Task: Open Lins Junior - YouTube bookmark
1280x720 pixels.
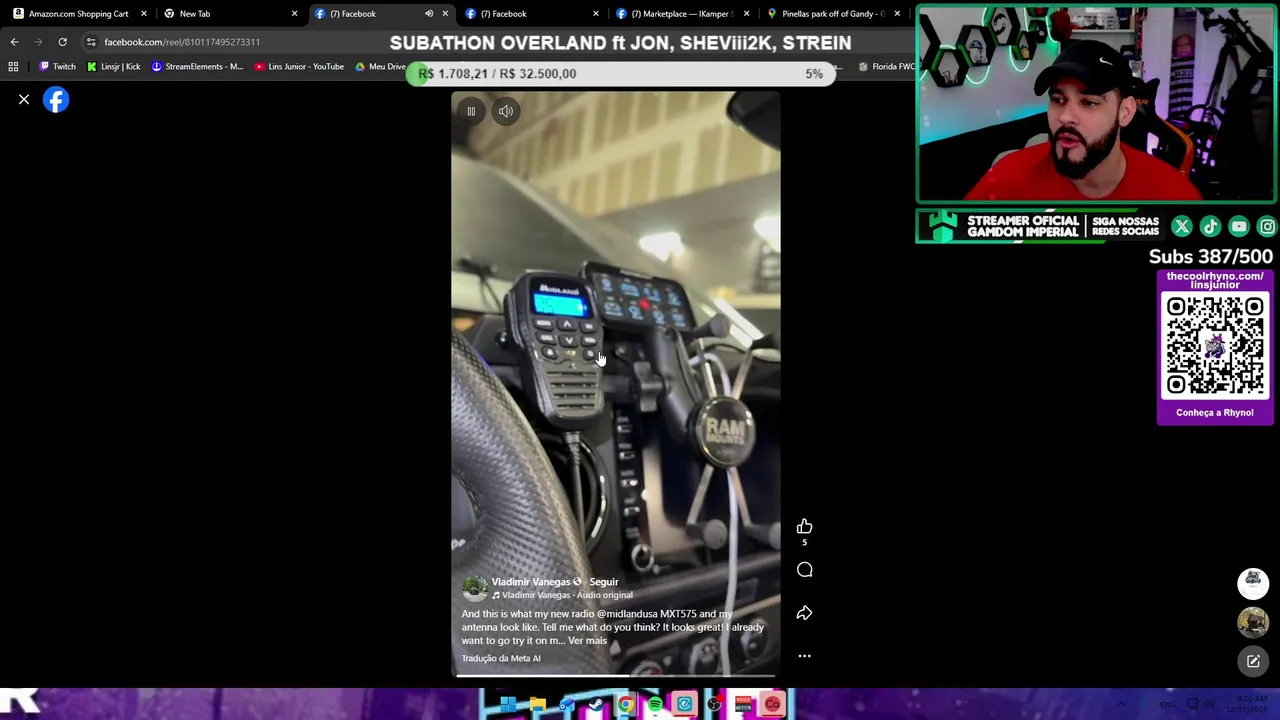Action: coord(299,67)
